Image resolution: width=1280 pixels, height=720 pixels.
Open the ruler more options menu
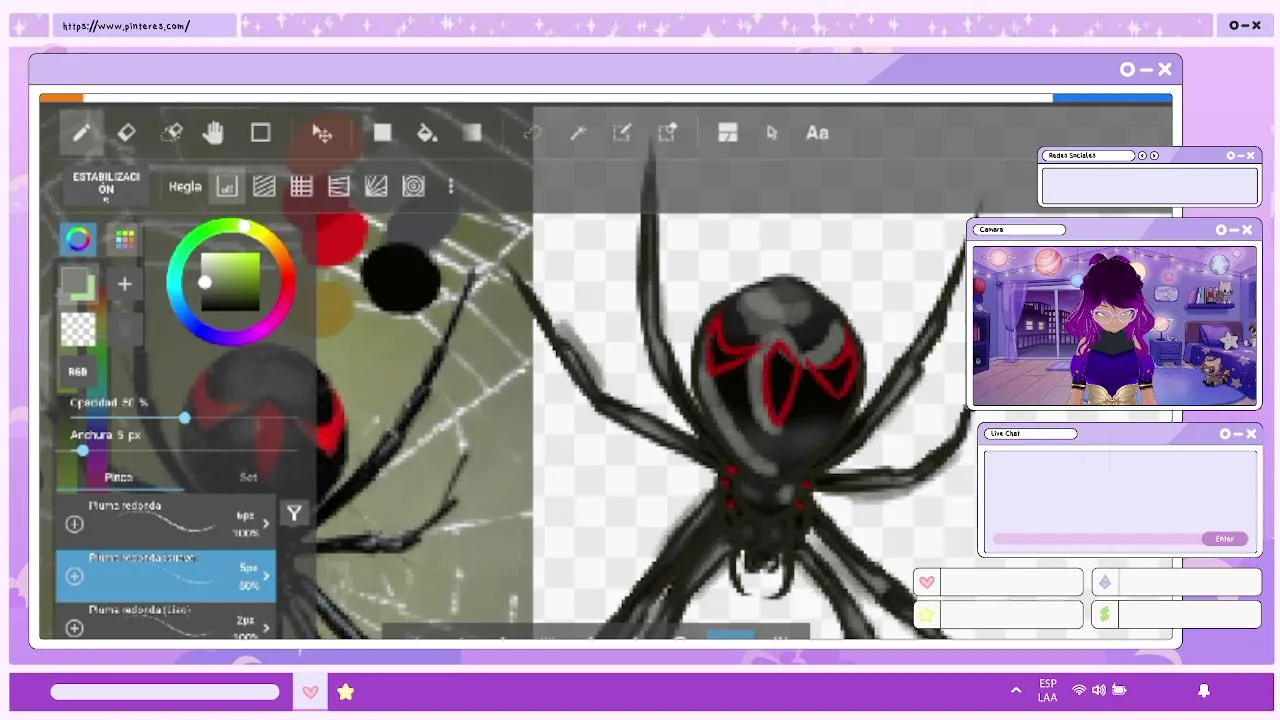click(x=451, y=186)
